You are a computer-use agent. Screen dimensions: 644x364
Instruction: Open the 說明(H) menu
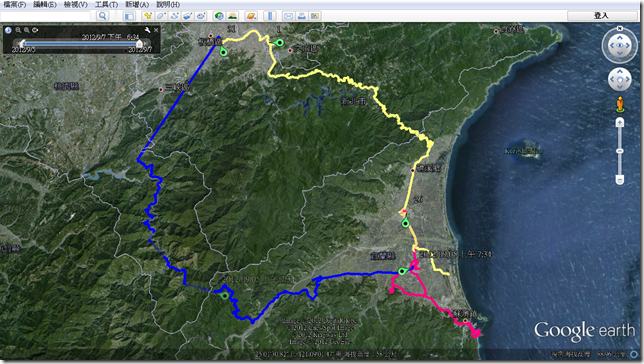pyautogui.click(x=168, y=5)
